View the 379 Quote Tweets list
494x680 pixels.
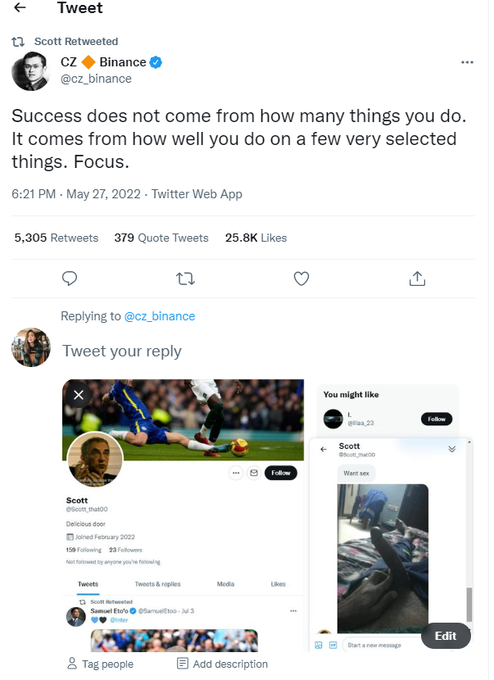click(161, 238)
